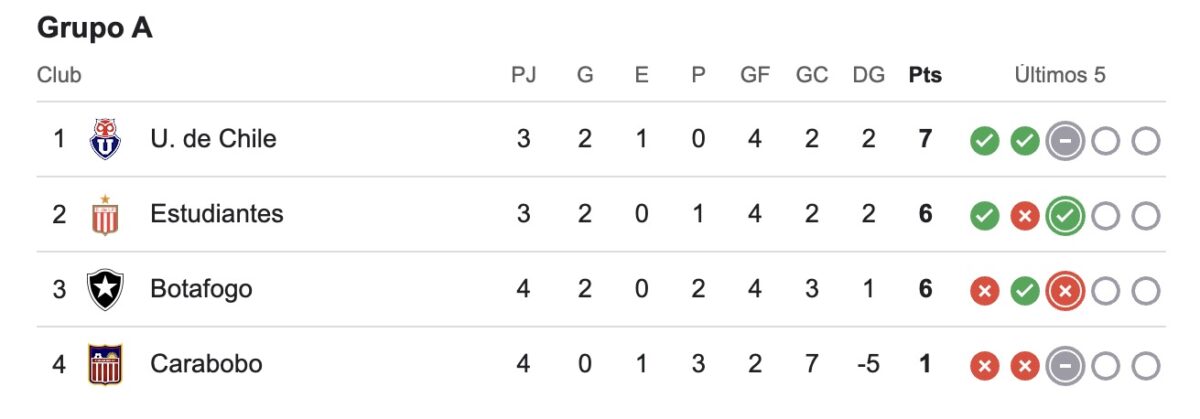Click Botafogo's circled red loss icon
The height and width of the screenshot is (419, 1200).
pyautogui.click(x=1065, y=291)
